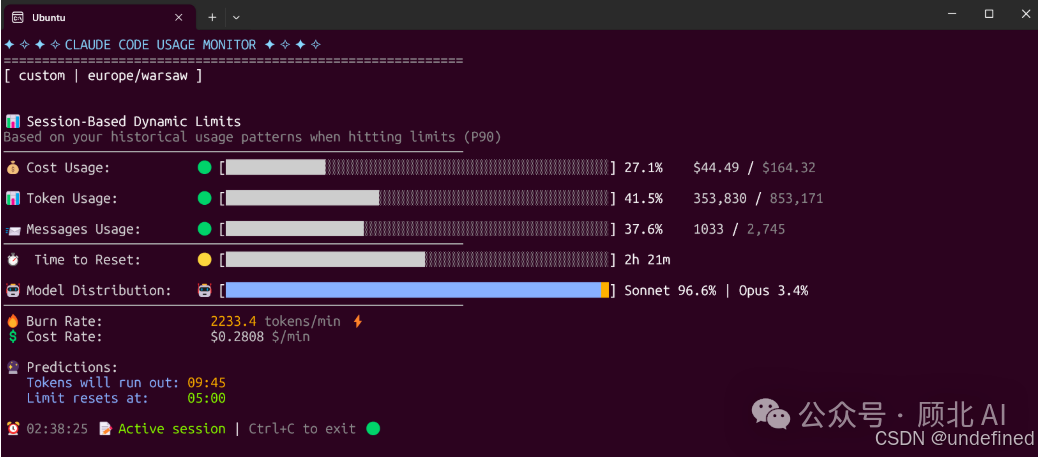This screenshot has height=457, width=1039.
Task: Click the Session-Based Dynamic Limits heading
Action: coord(134,121)
